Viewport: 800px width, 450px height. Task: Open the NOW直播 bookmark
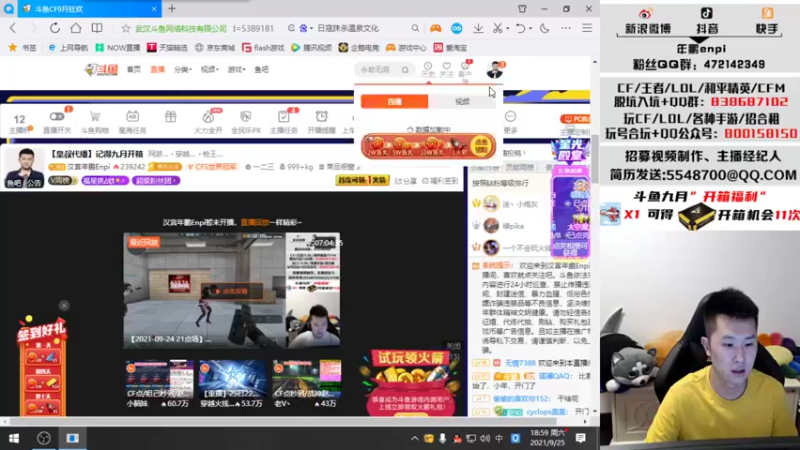pyautogui.click(x=118, y=47)
